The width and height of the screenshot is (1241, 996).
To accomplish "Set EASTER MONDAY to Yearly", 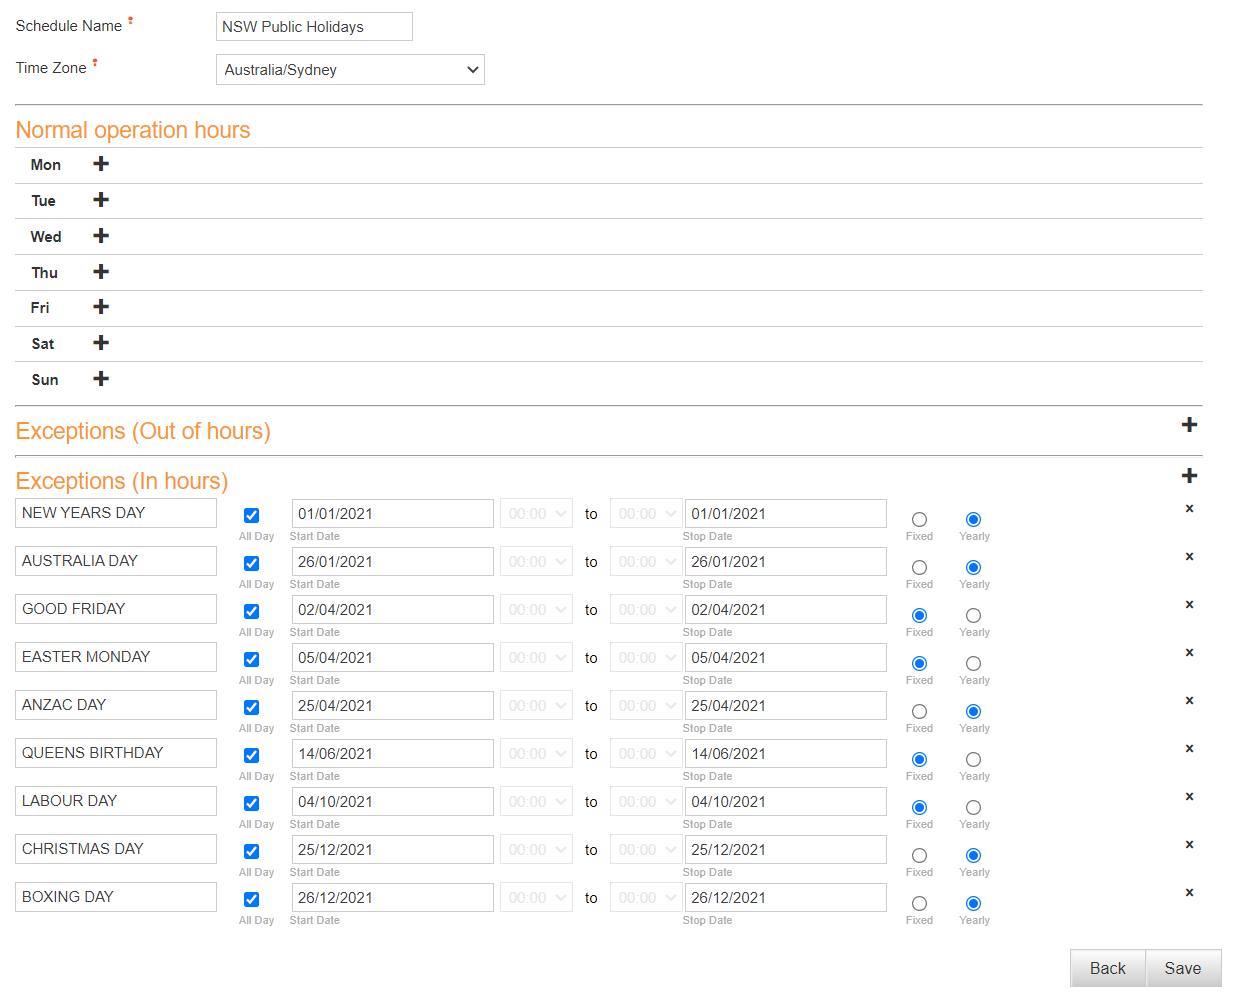I will point(973,664).
